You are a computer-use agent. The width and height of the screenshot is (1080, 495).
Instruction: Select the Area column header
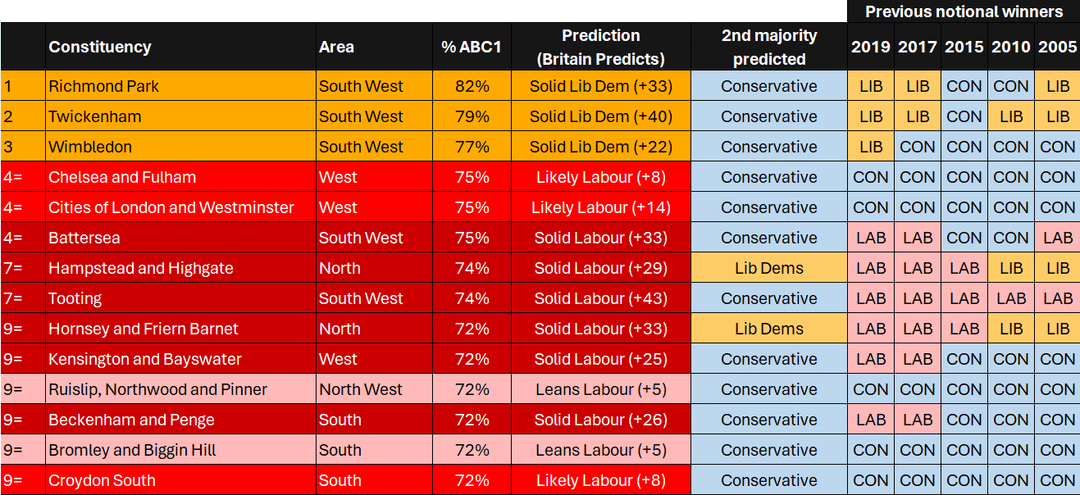click(x=337, y=47)
